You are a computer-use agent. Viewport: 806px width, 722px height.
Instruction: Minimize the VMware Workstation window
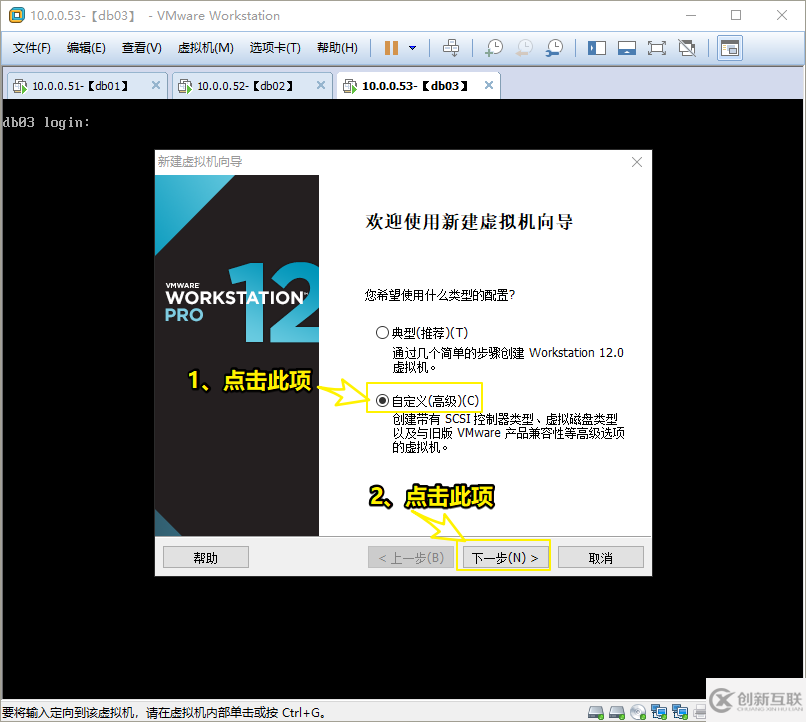coord(691,15)
